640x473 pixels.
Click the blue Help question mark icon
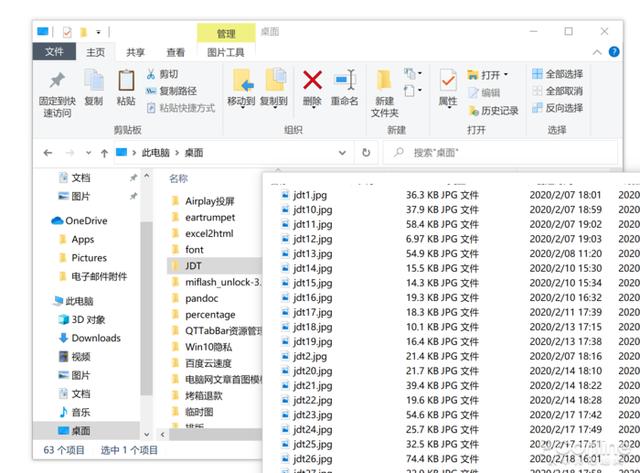[614, 52]
